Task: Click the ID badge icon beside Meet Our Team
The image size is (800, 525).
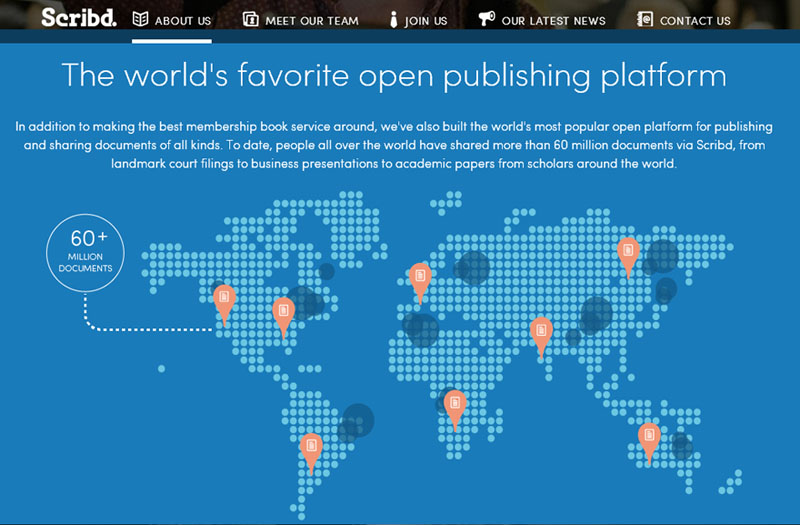Action: point(251,19)
